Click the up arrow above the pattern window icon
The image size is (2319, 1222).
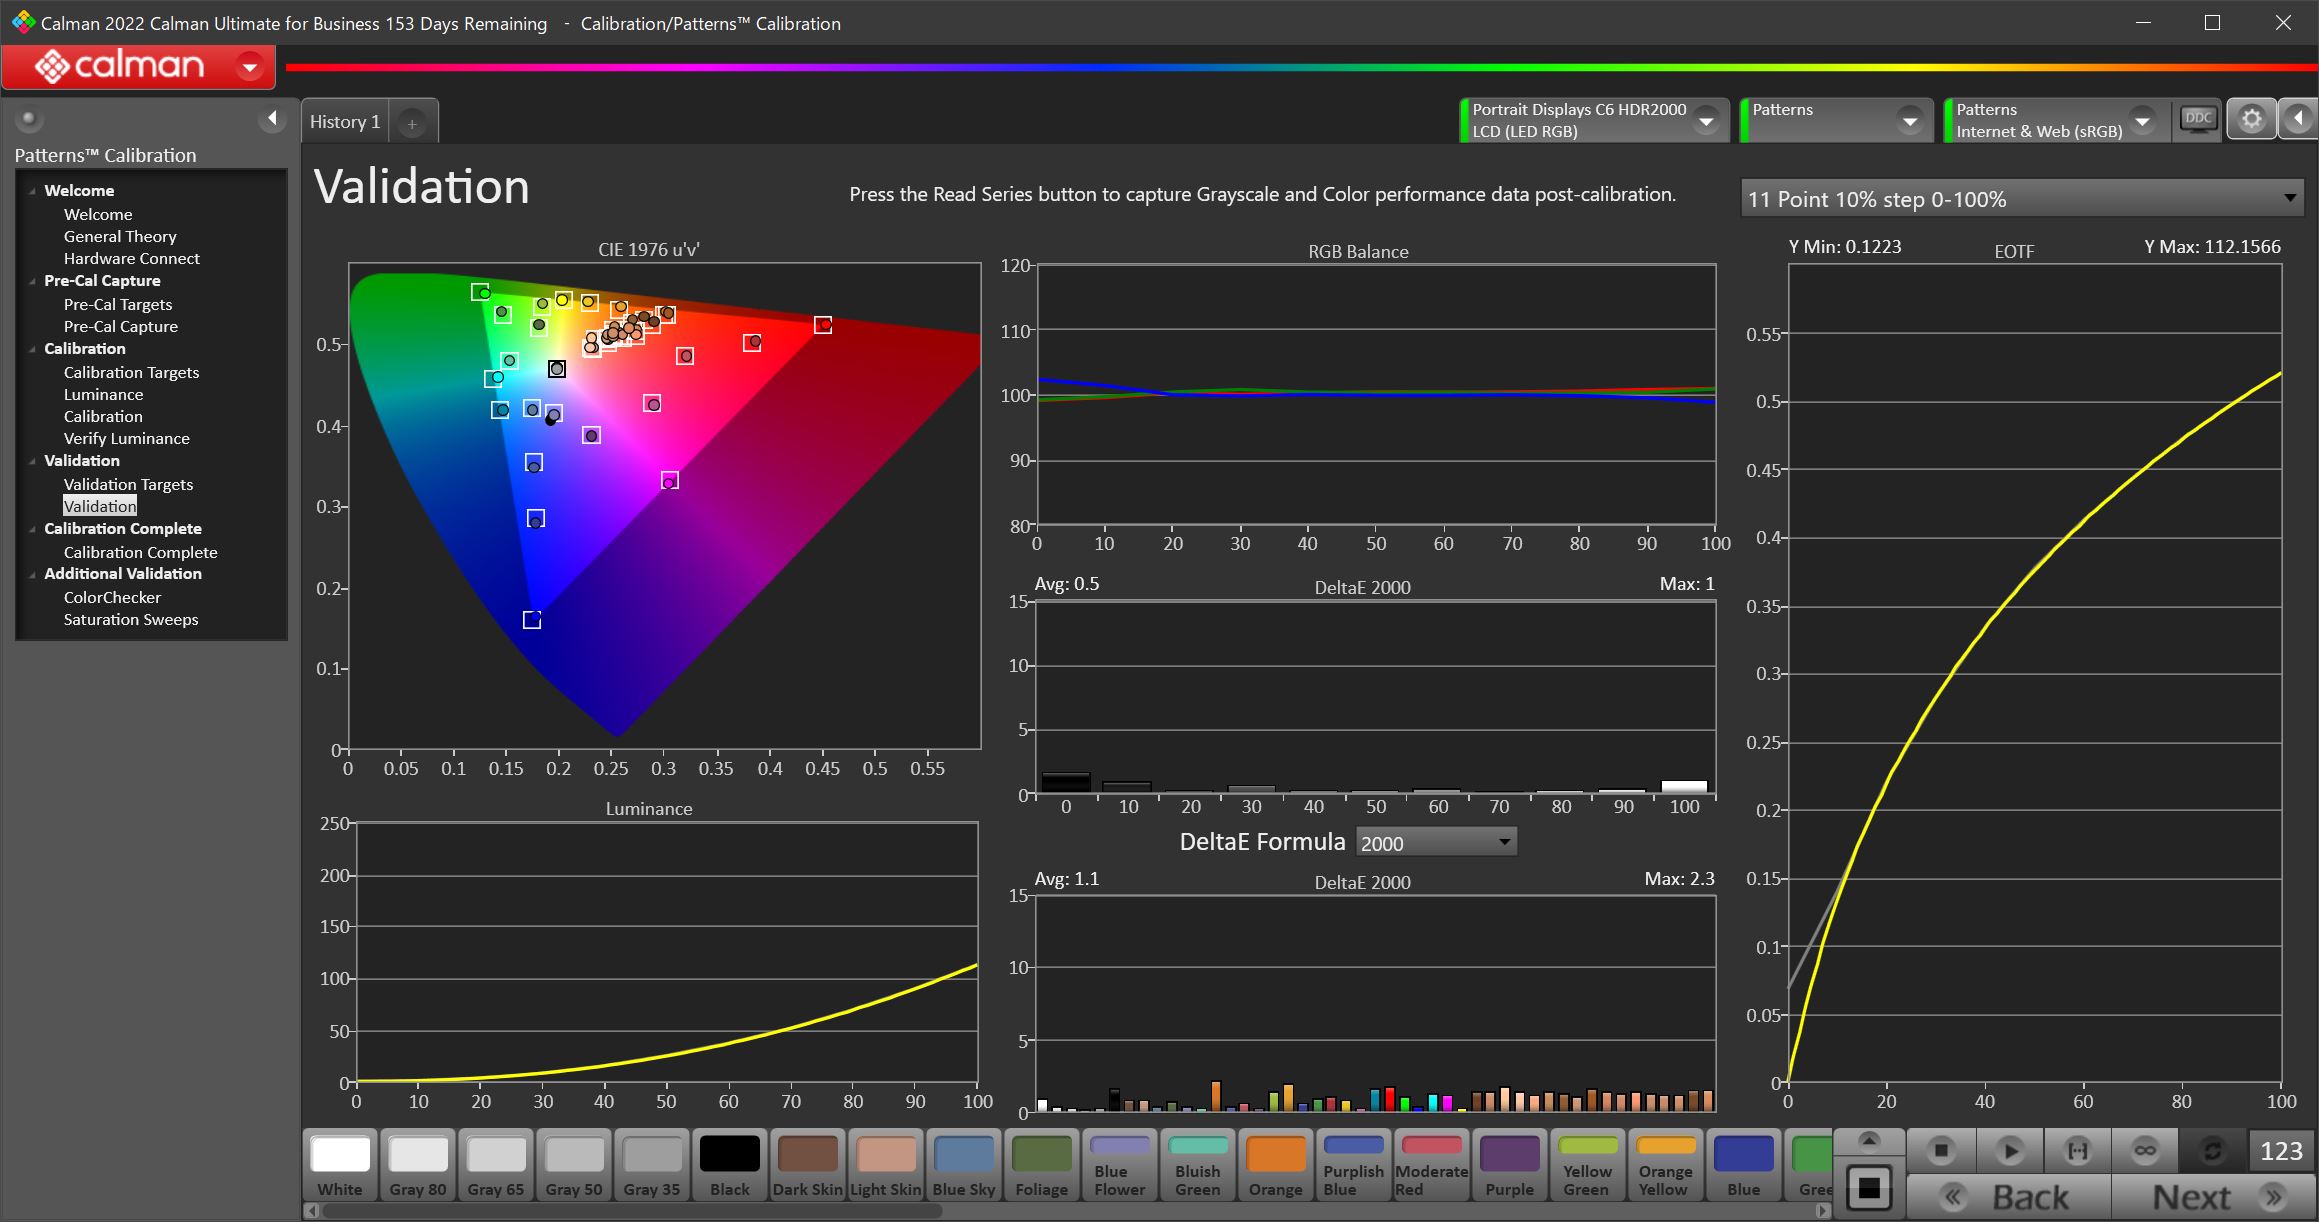click(x=1868, y=1141)
